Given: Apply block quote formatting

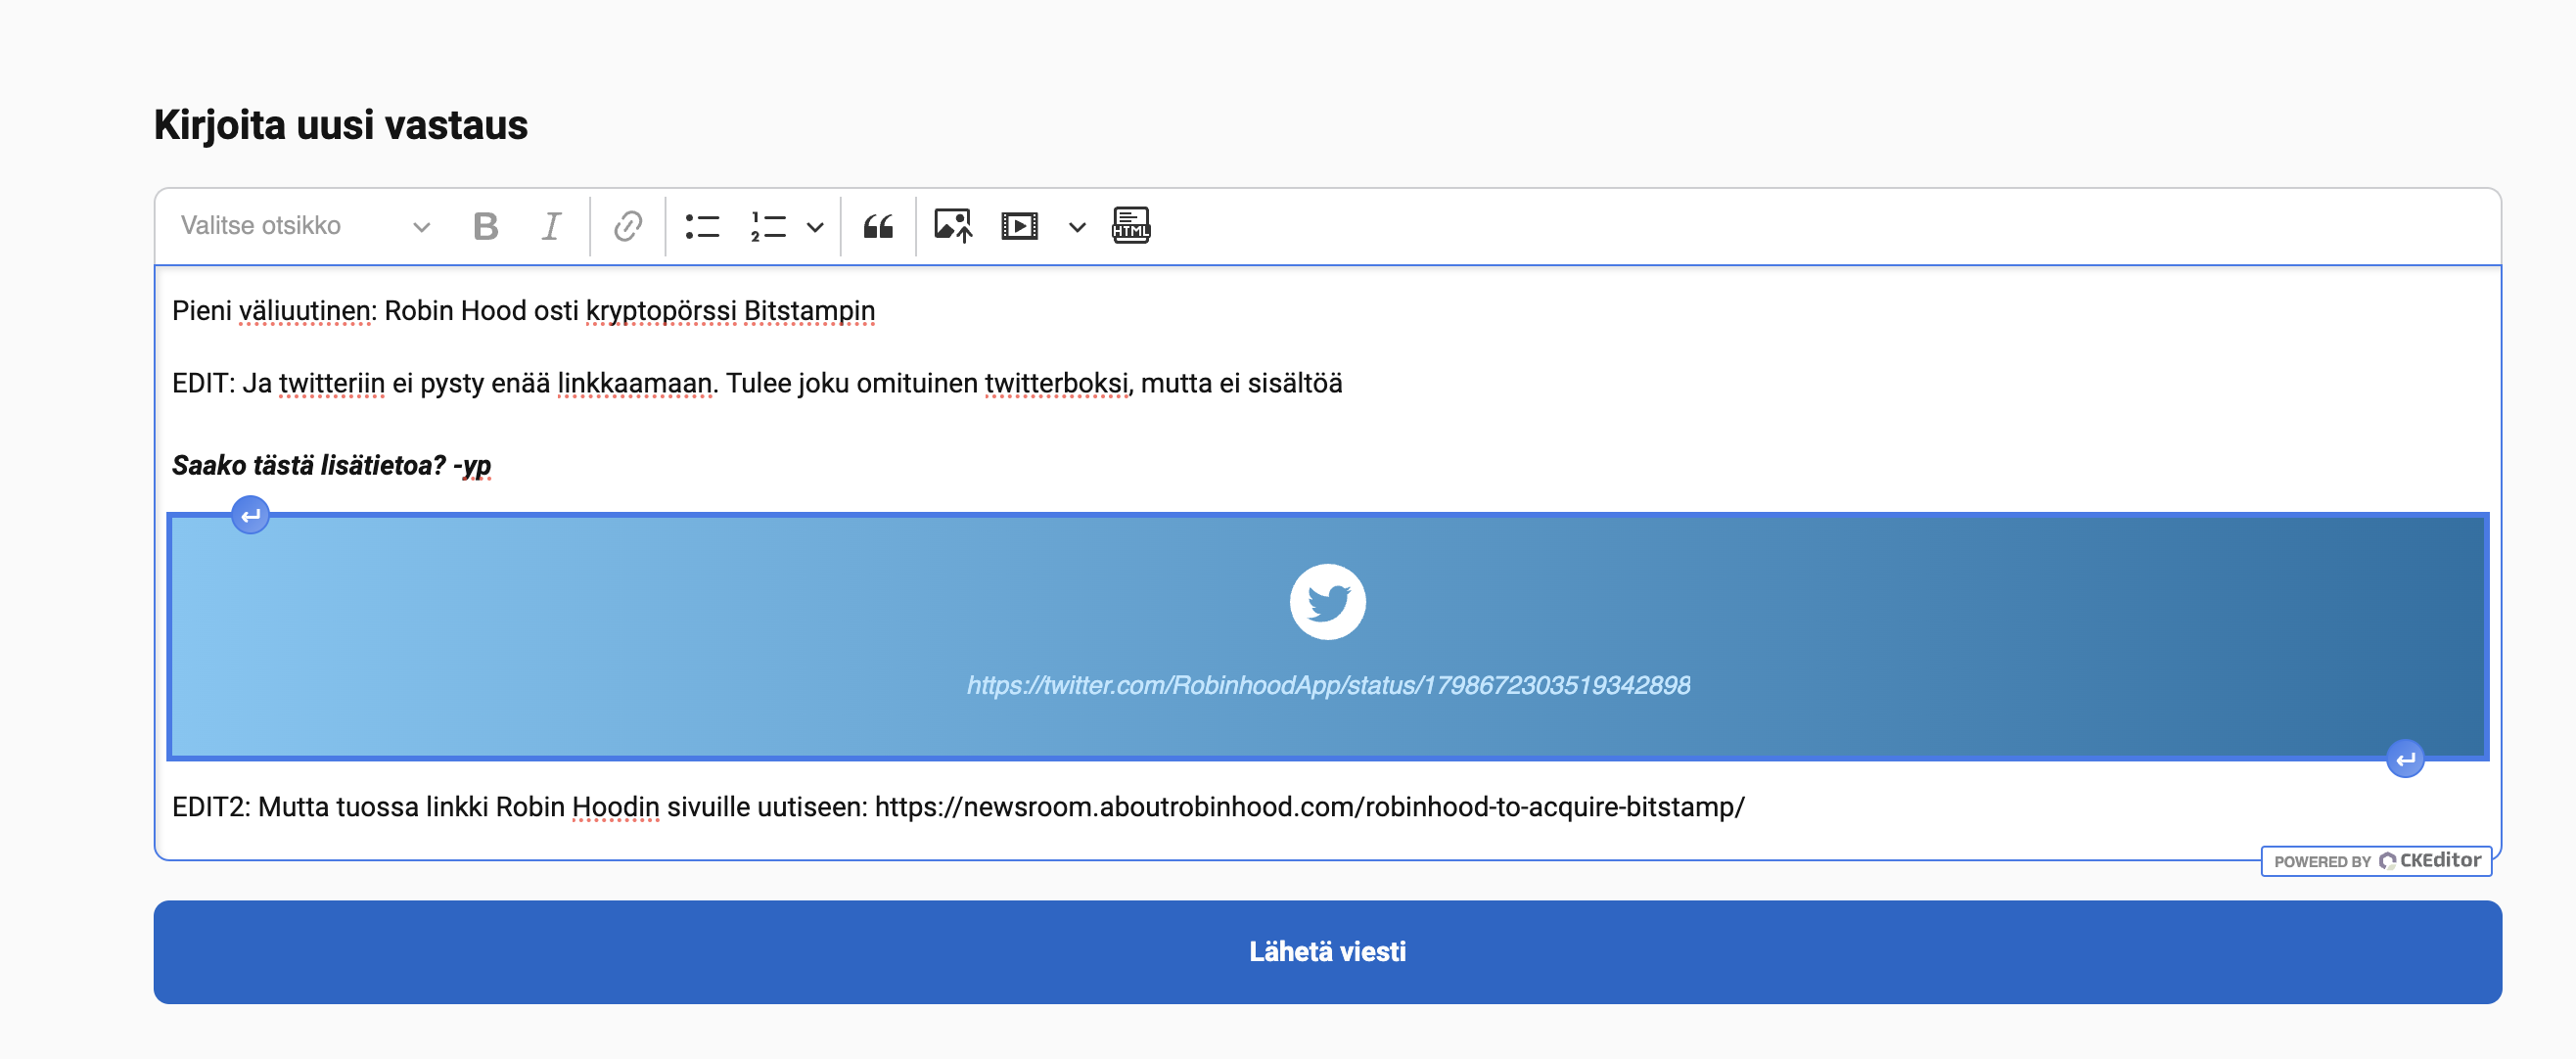Looking at the screenshot, I should (x=878, y=227).
